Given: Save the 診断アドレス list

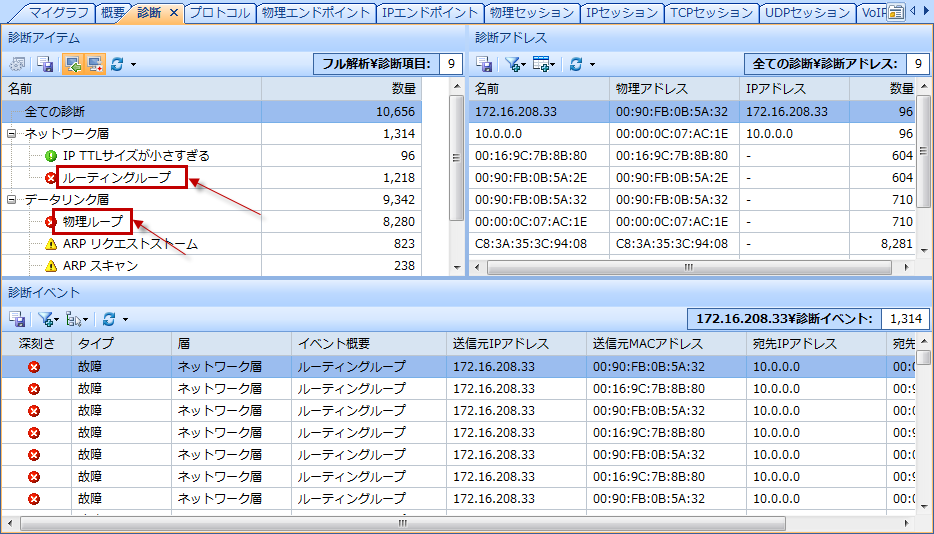Looking at the screenshot, I should tap(485, 64).
